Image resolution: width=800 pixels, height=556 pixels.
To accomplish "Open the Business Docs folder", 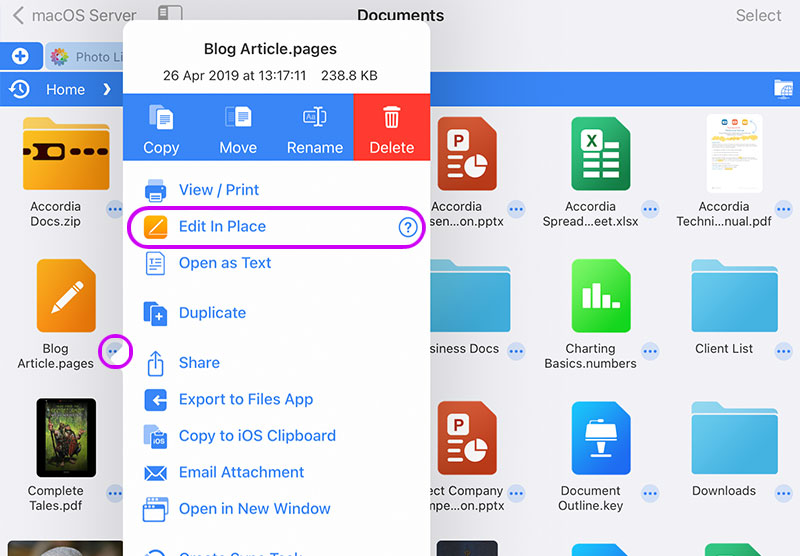I will [470, 295].
